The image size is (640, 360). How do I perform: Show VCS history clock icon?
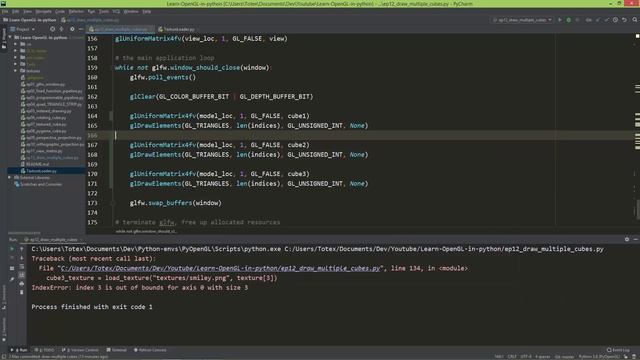coord(615,20)
